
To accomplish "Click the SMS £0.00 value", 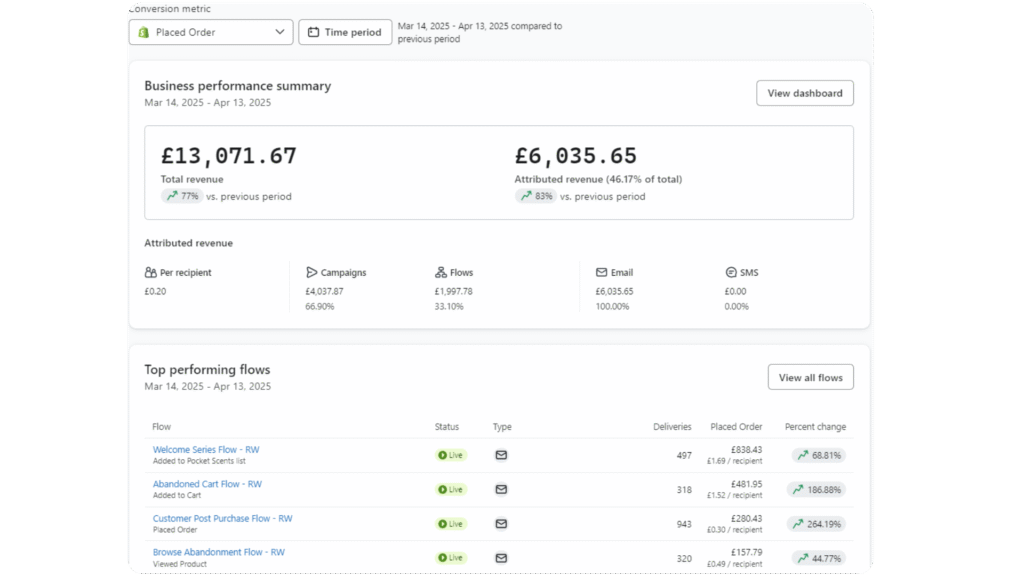I will point(735,291).
